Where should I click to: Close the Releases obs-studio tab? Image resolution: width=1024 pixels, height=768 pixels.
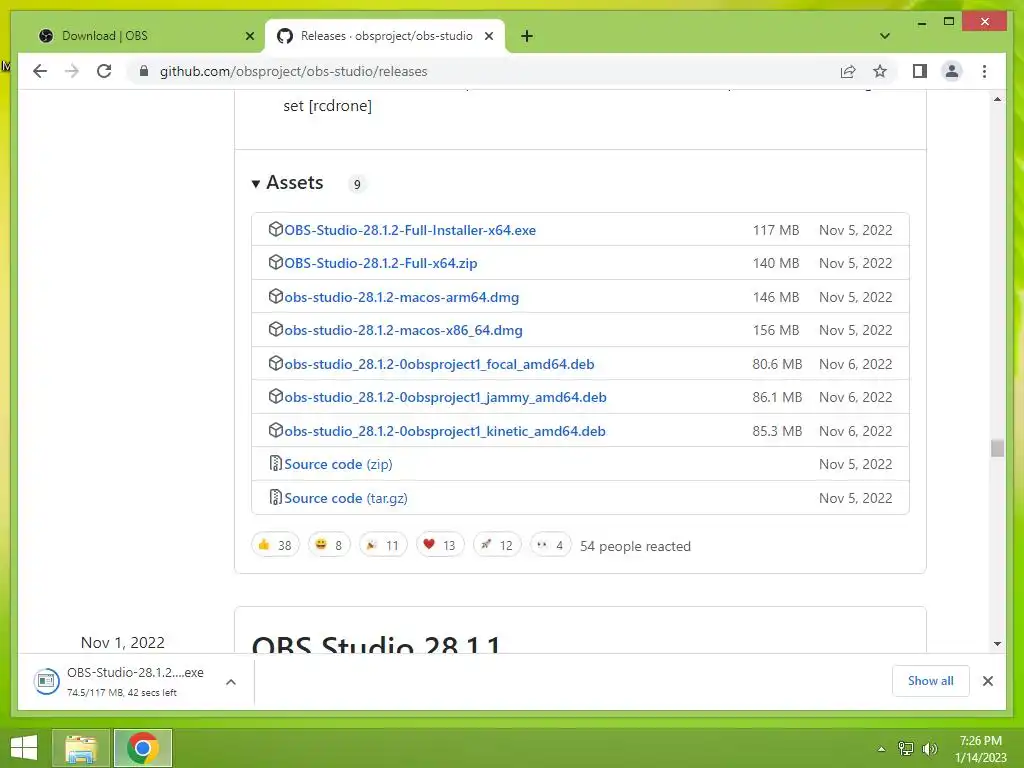pyautogui.click(x=488, y=37)
